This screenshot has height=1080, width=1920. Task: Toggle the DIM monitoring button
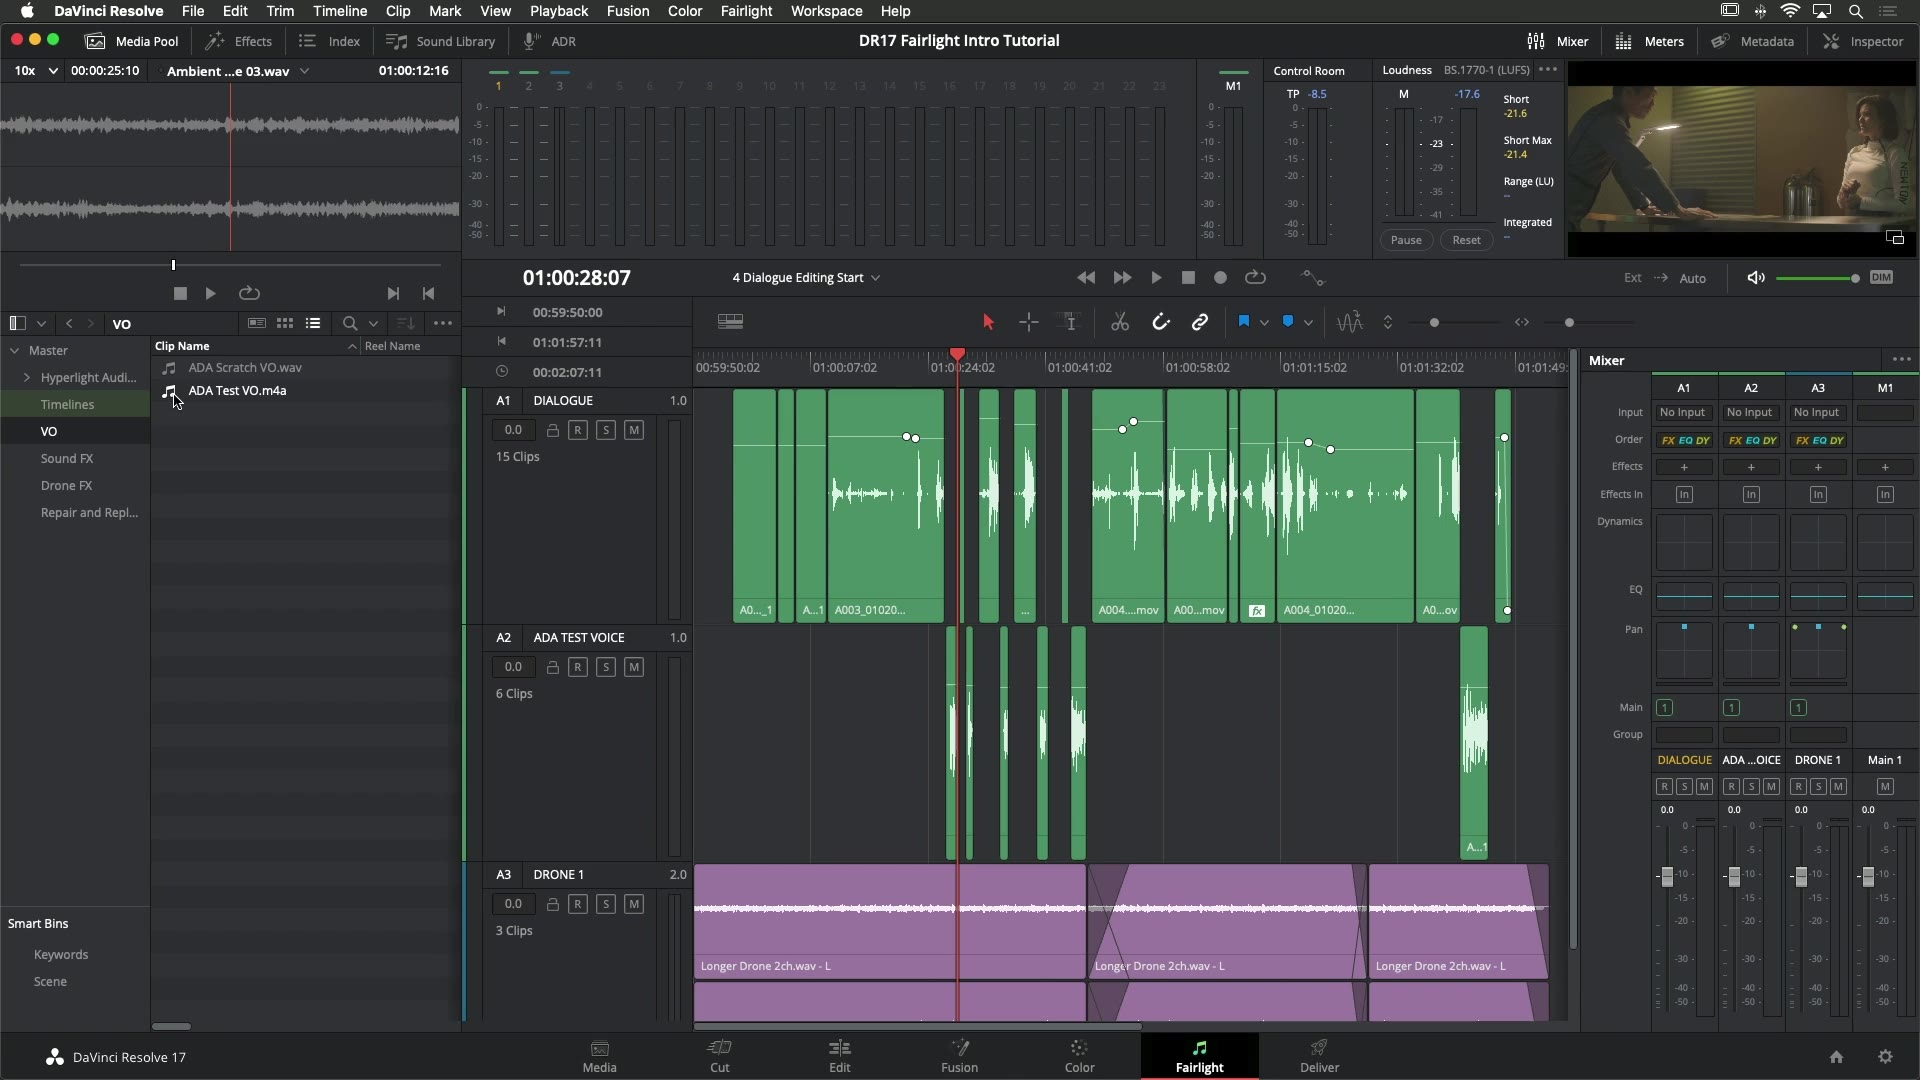[1881, 278]
